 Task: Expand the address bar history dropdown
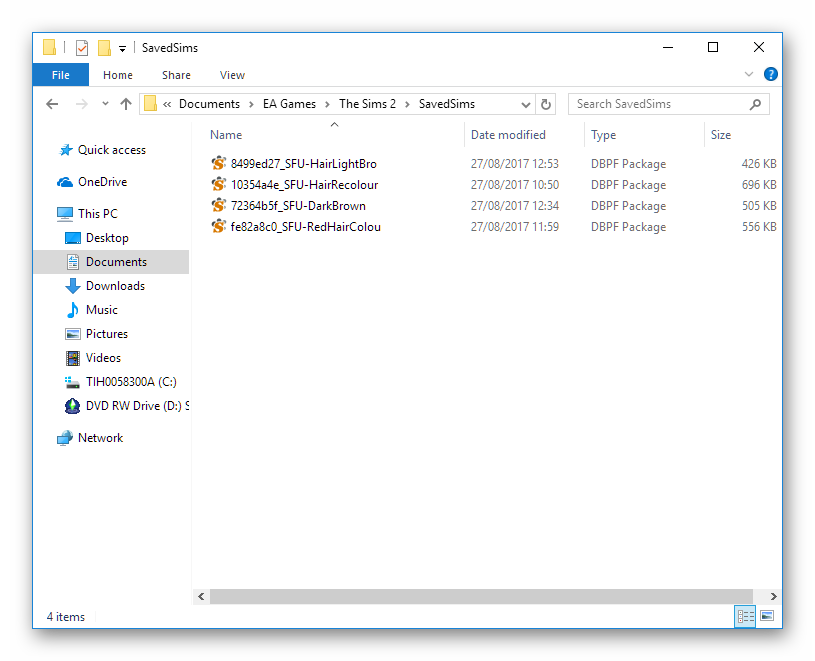pos(525,104)
